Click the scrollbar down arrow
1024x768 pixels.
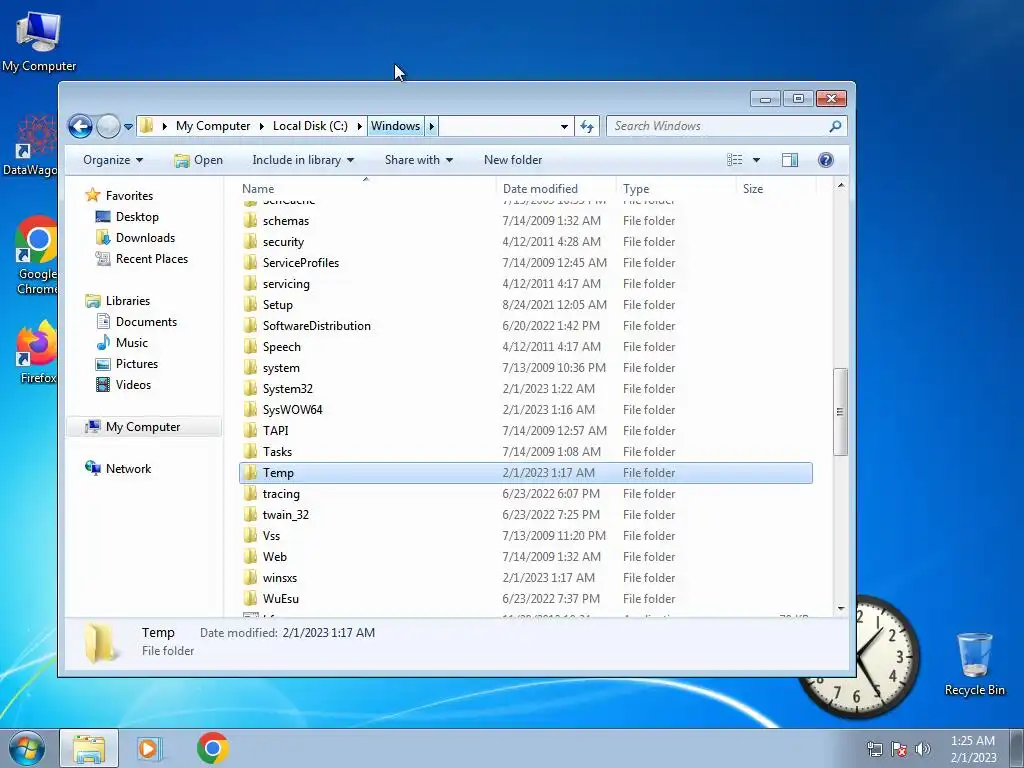840,609
